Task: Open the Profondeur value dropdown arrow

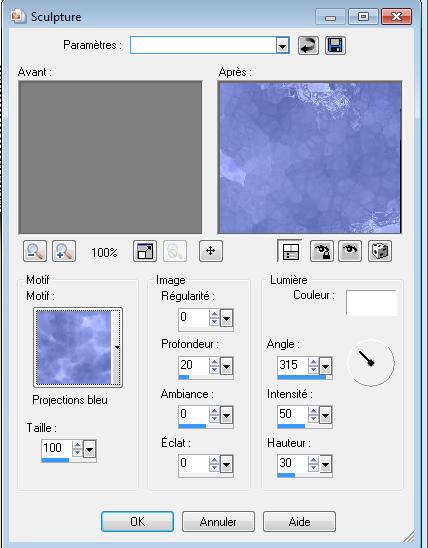Action: pos(226,367)
